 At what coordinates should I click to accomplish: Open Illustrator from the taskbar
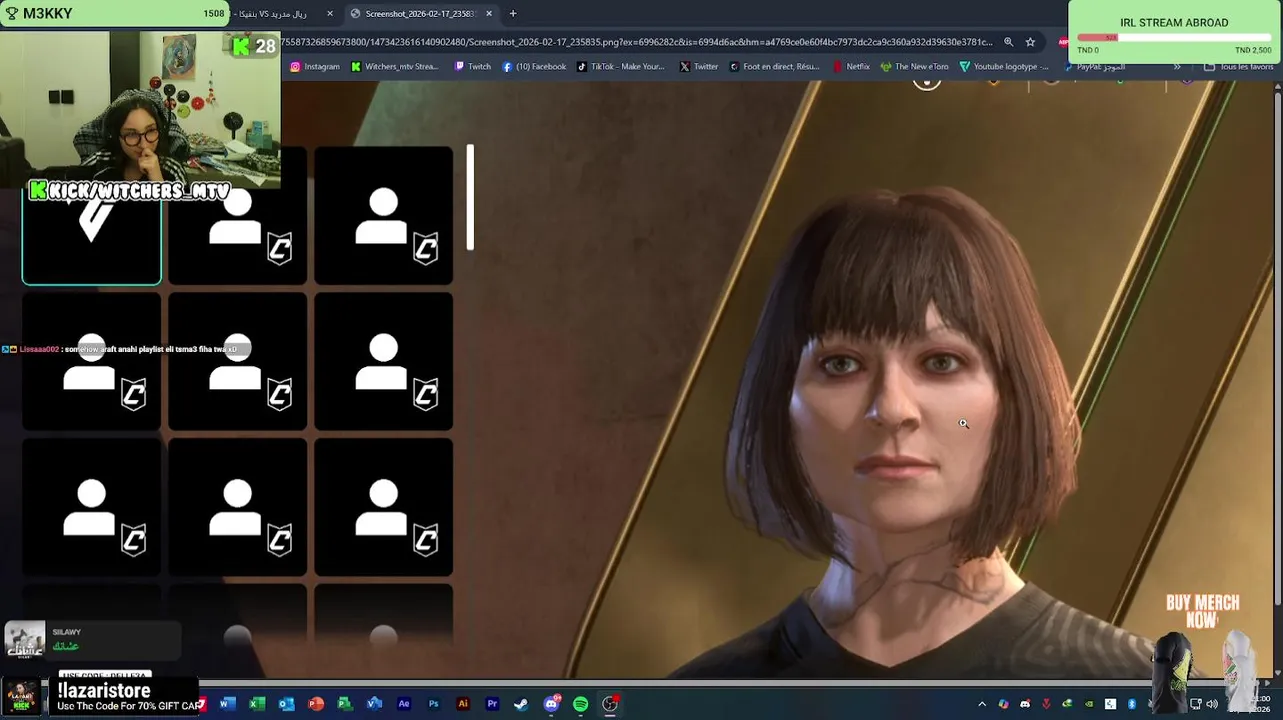(462, 704)
